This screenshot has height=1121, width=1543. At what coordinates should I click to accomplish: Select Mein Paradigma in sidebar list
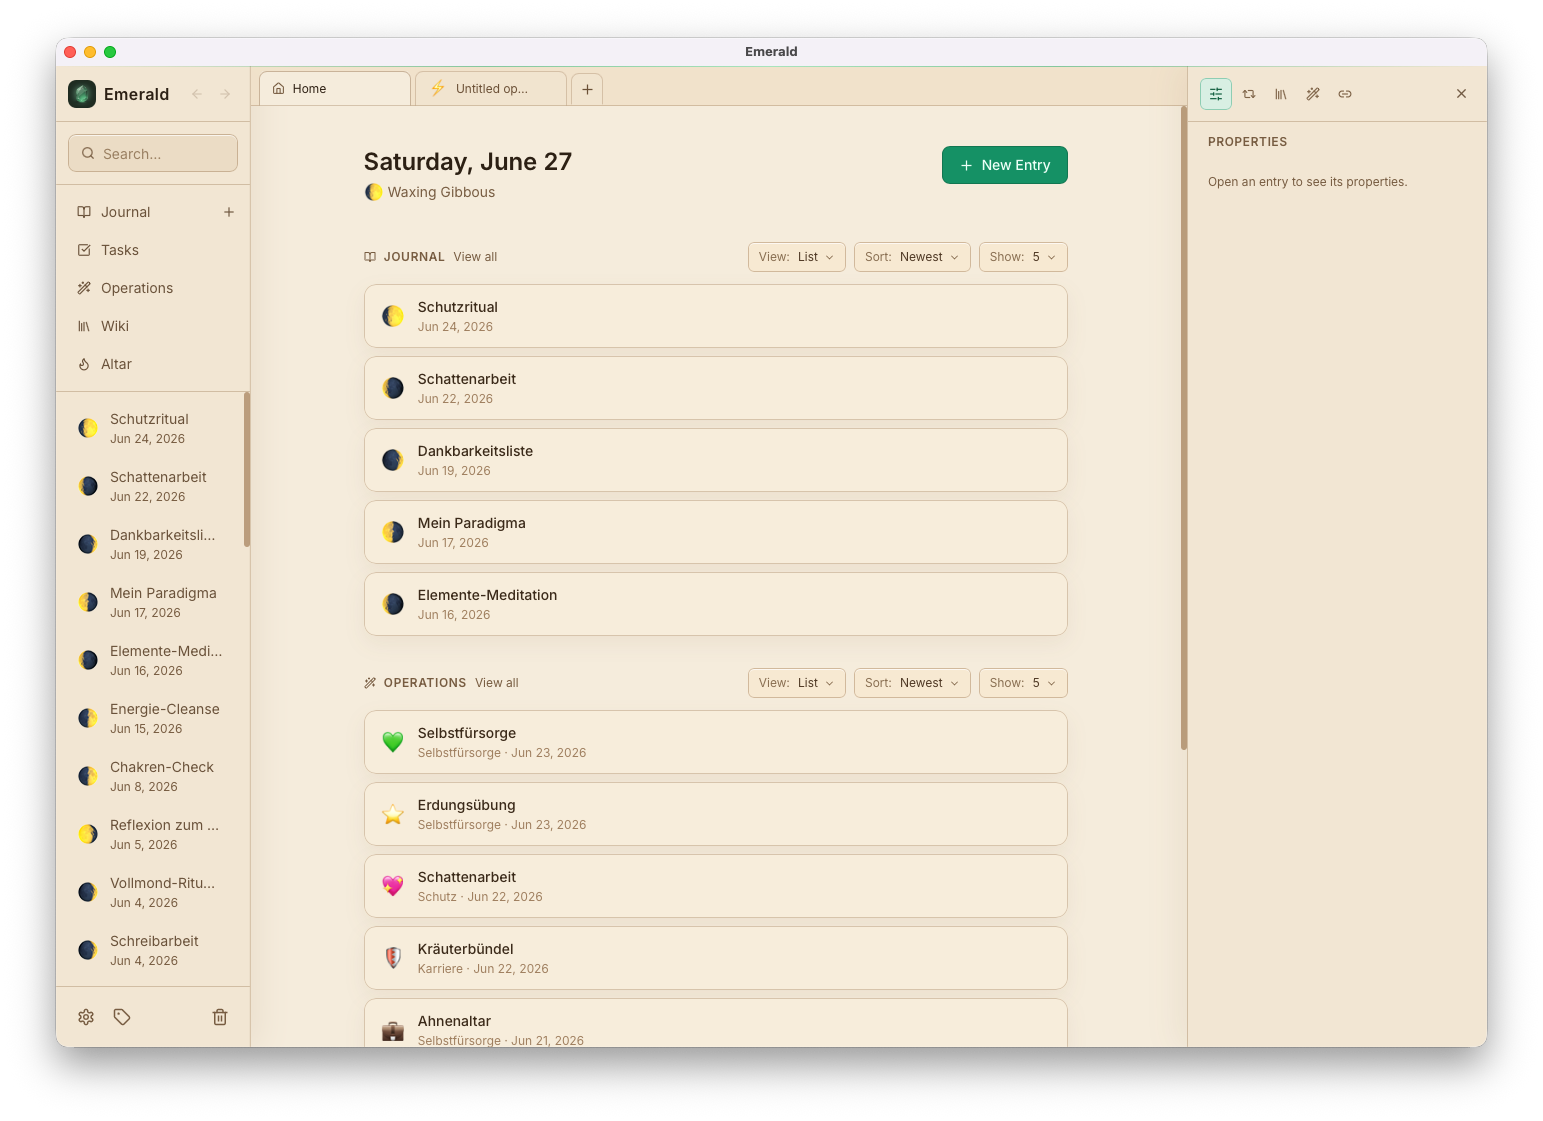point(153,602)
